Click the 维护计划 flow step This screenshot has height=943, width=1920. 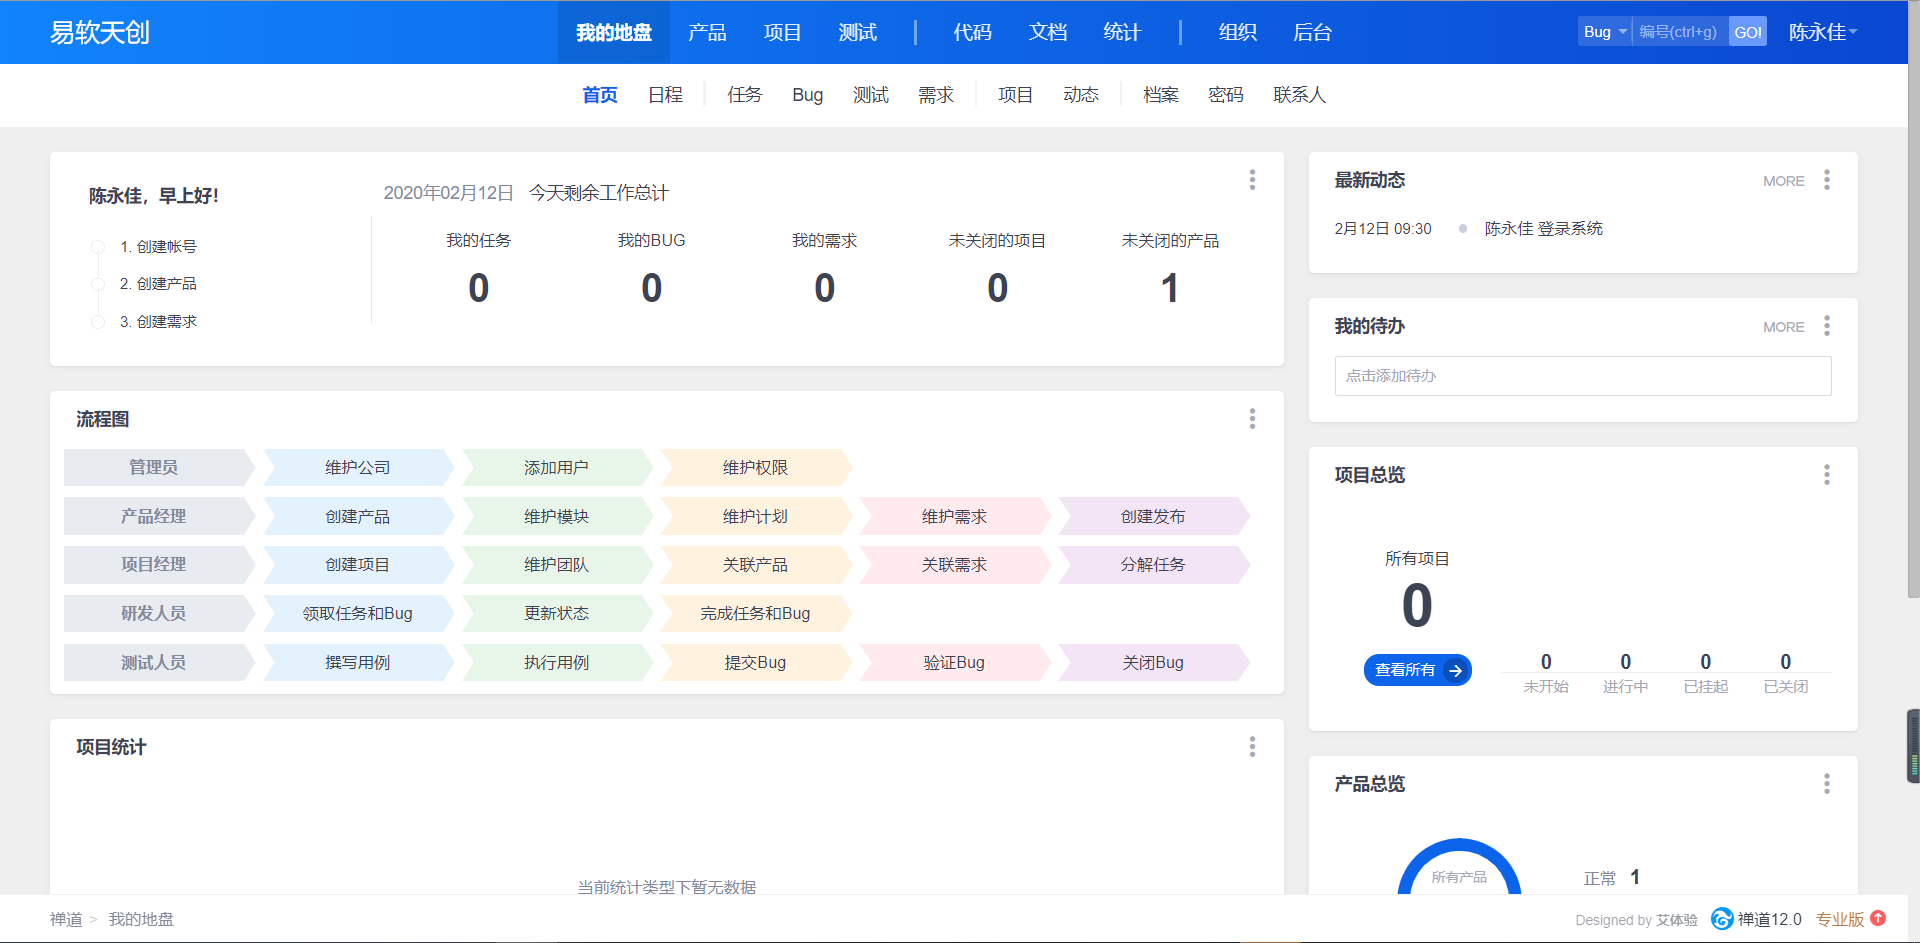[756, 517]
